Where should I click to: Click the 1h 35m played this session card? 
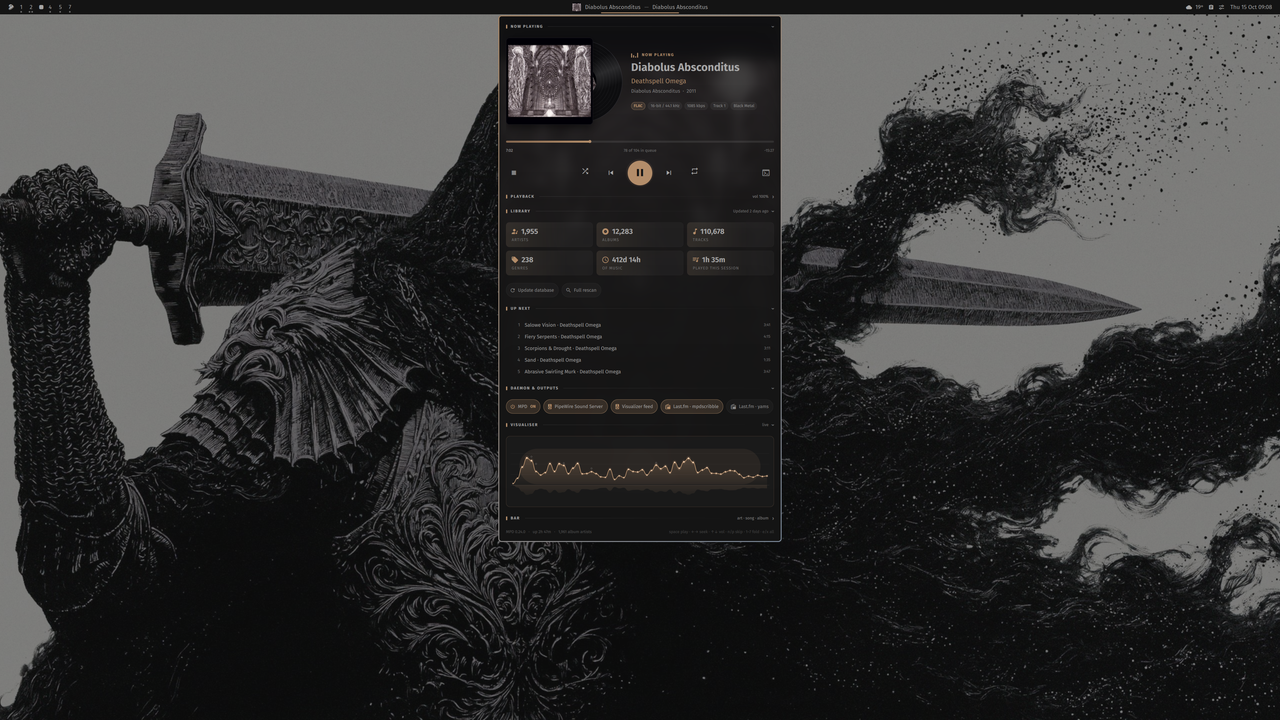730,263
